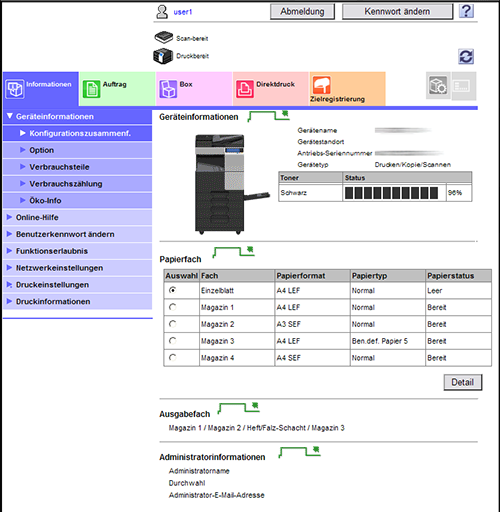Select the Magazin 4 radio button

(x=172, y=357)
